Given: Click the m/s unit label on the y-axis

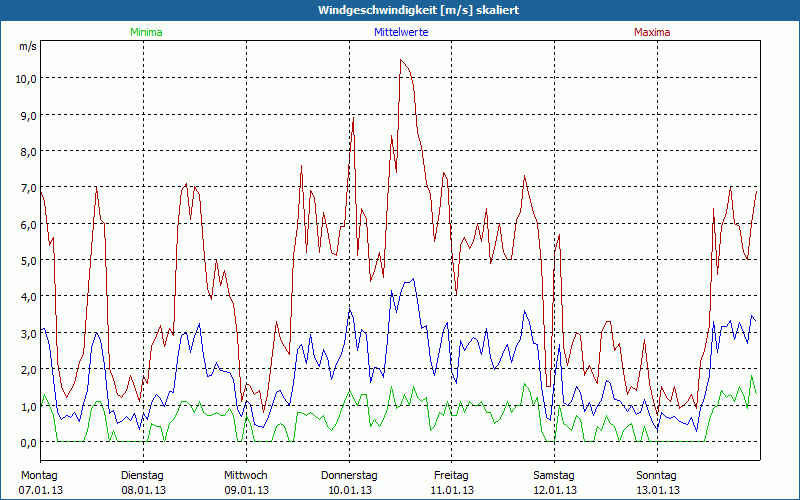Looking at the screenshot, I should tap(26, 46).
